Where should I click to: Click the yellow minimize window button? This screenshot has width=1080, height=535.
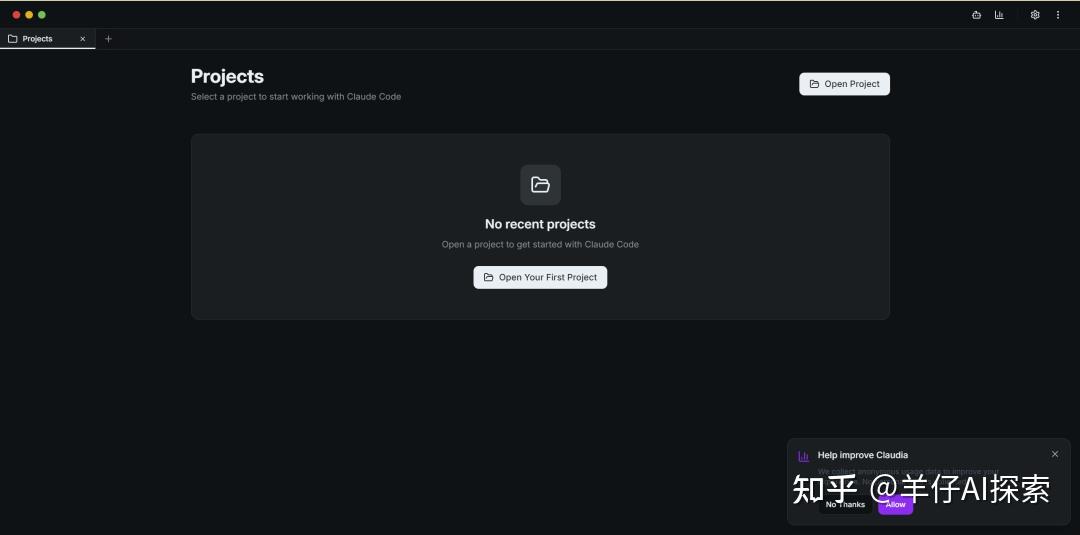point(29,14)
